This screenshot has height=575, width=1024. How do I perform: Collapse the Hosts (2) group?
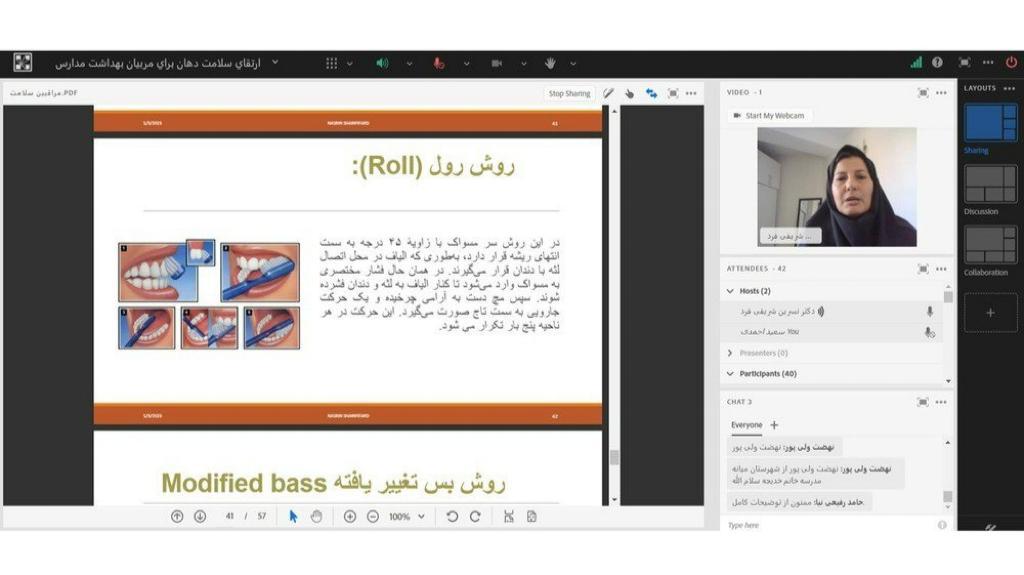click(730, 291)
